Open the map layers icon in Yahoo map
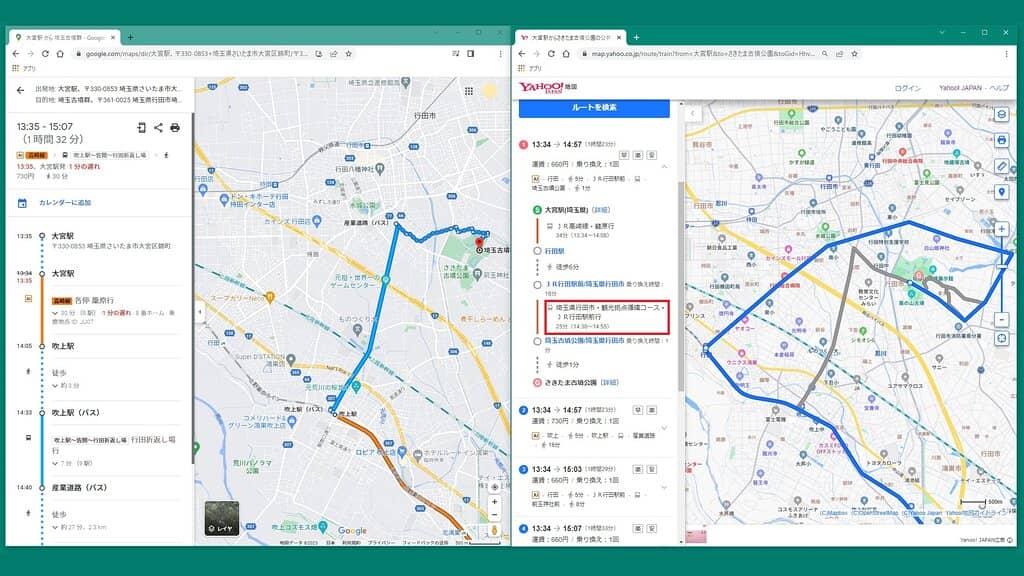Viewport: 1024px width, 576px height. click(1001, 114)
